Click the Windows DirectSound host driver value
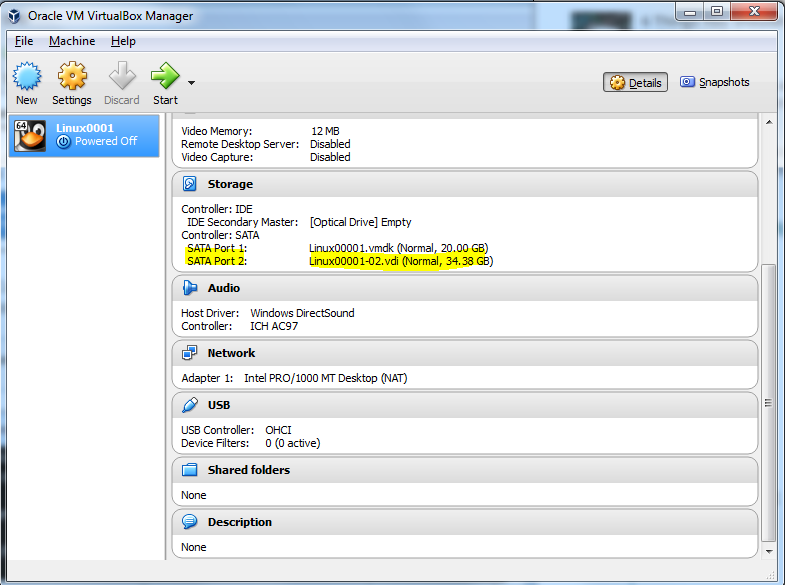The height and width of the screenshot is (585, 785). click(302, 313)
